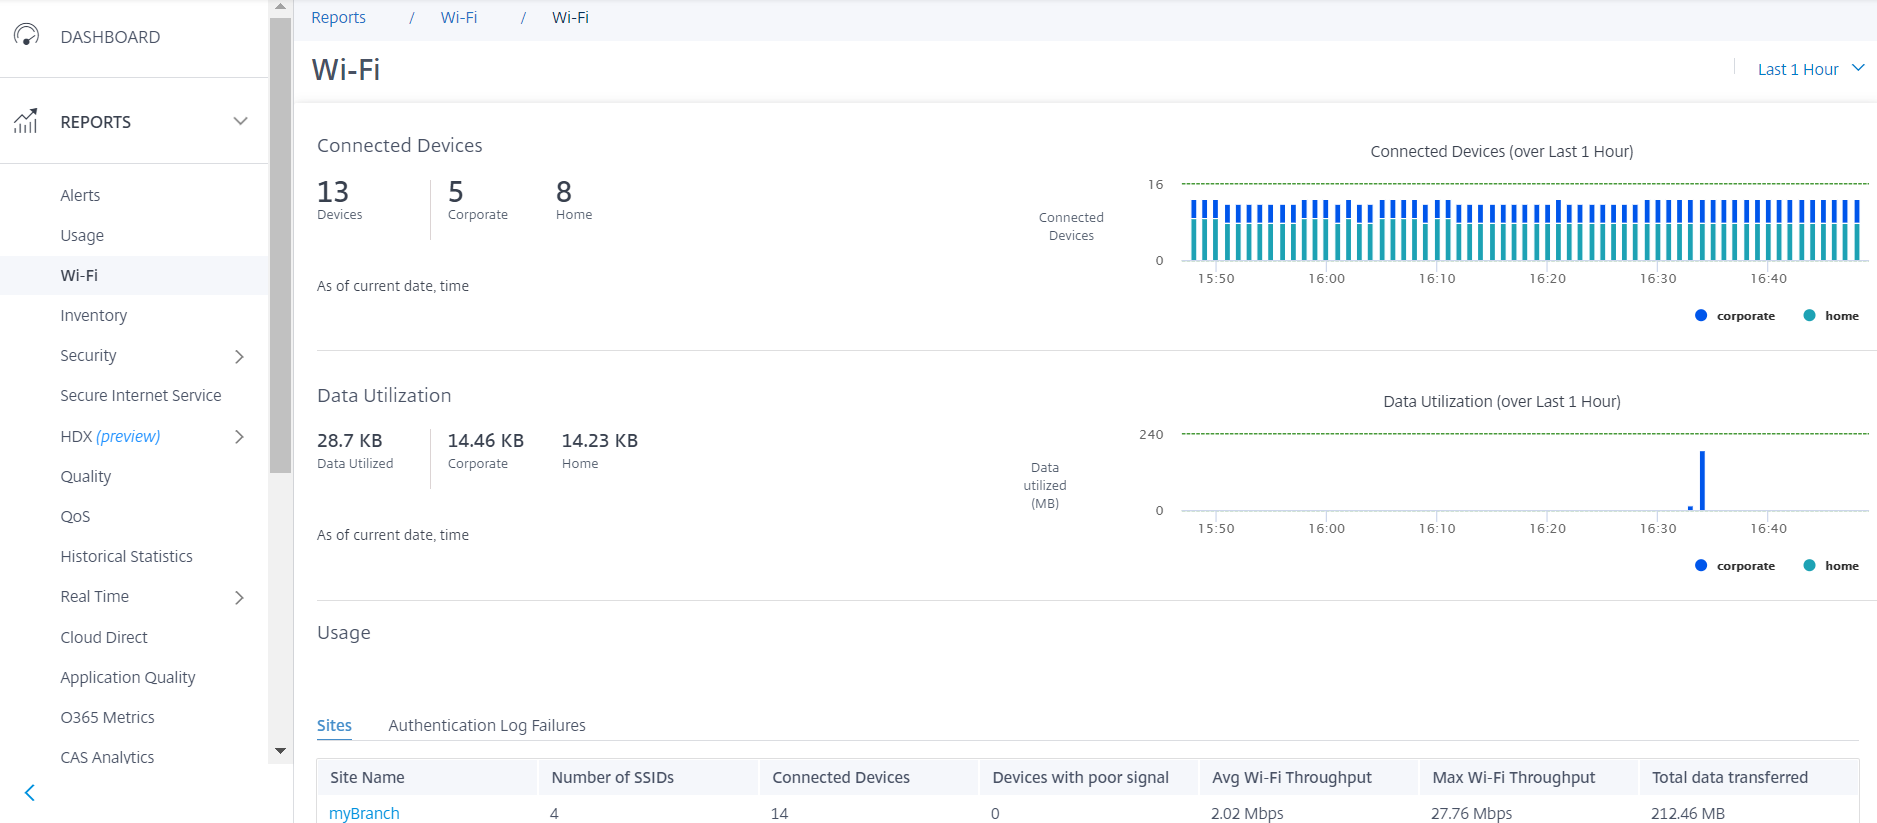Viewport: 1877px width, 823px height.
Task: Go to Dashboard
Action: point(110,37)
